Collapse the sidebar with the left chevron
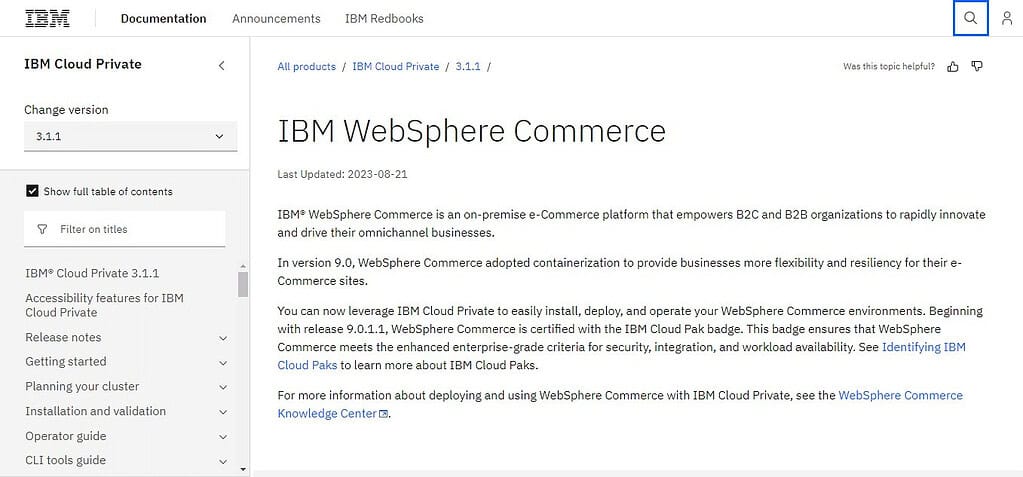Viewport: 1023px width, 477px height. (x=222, y=65)
